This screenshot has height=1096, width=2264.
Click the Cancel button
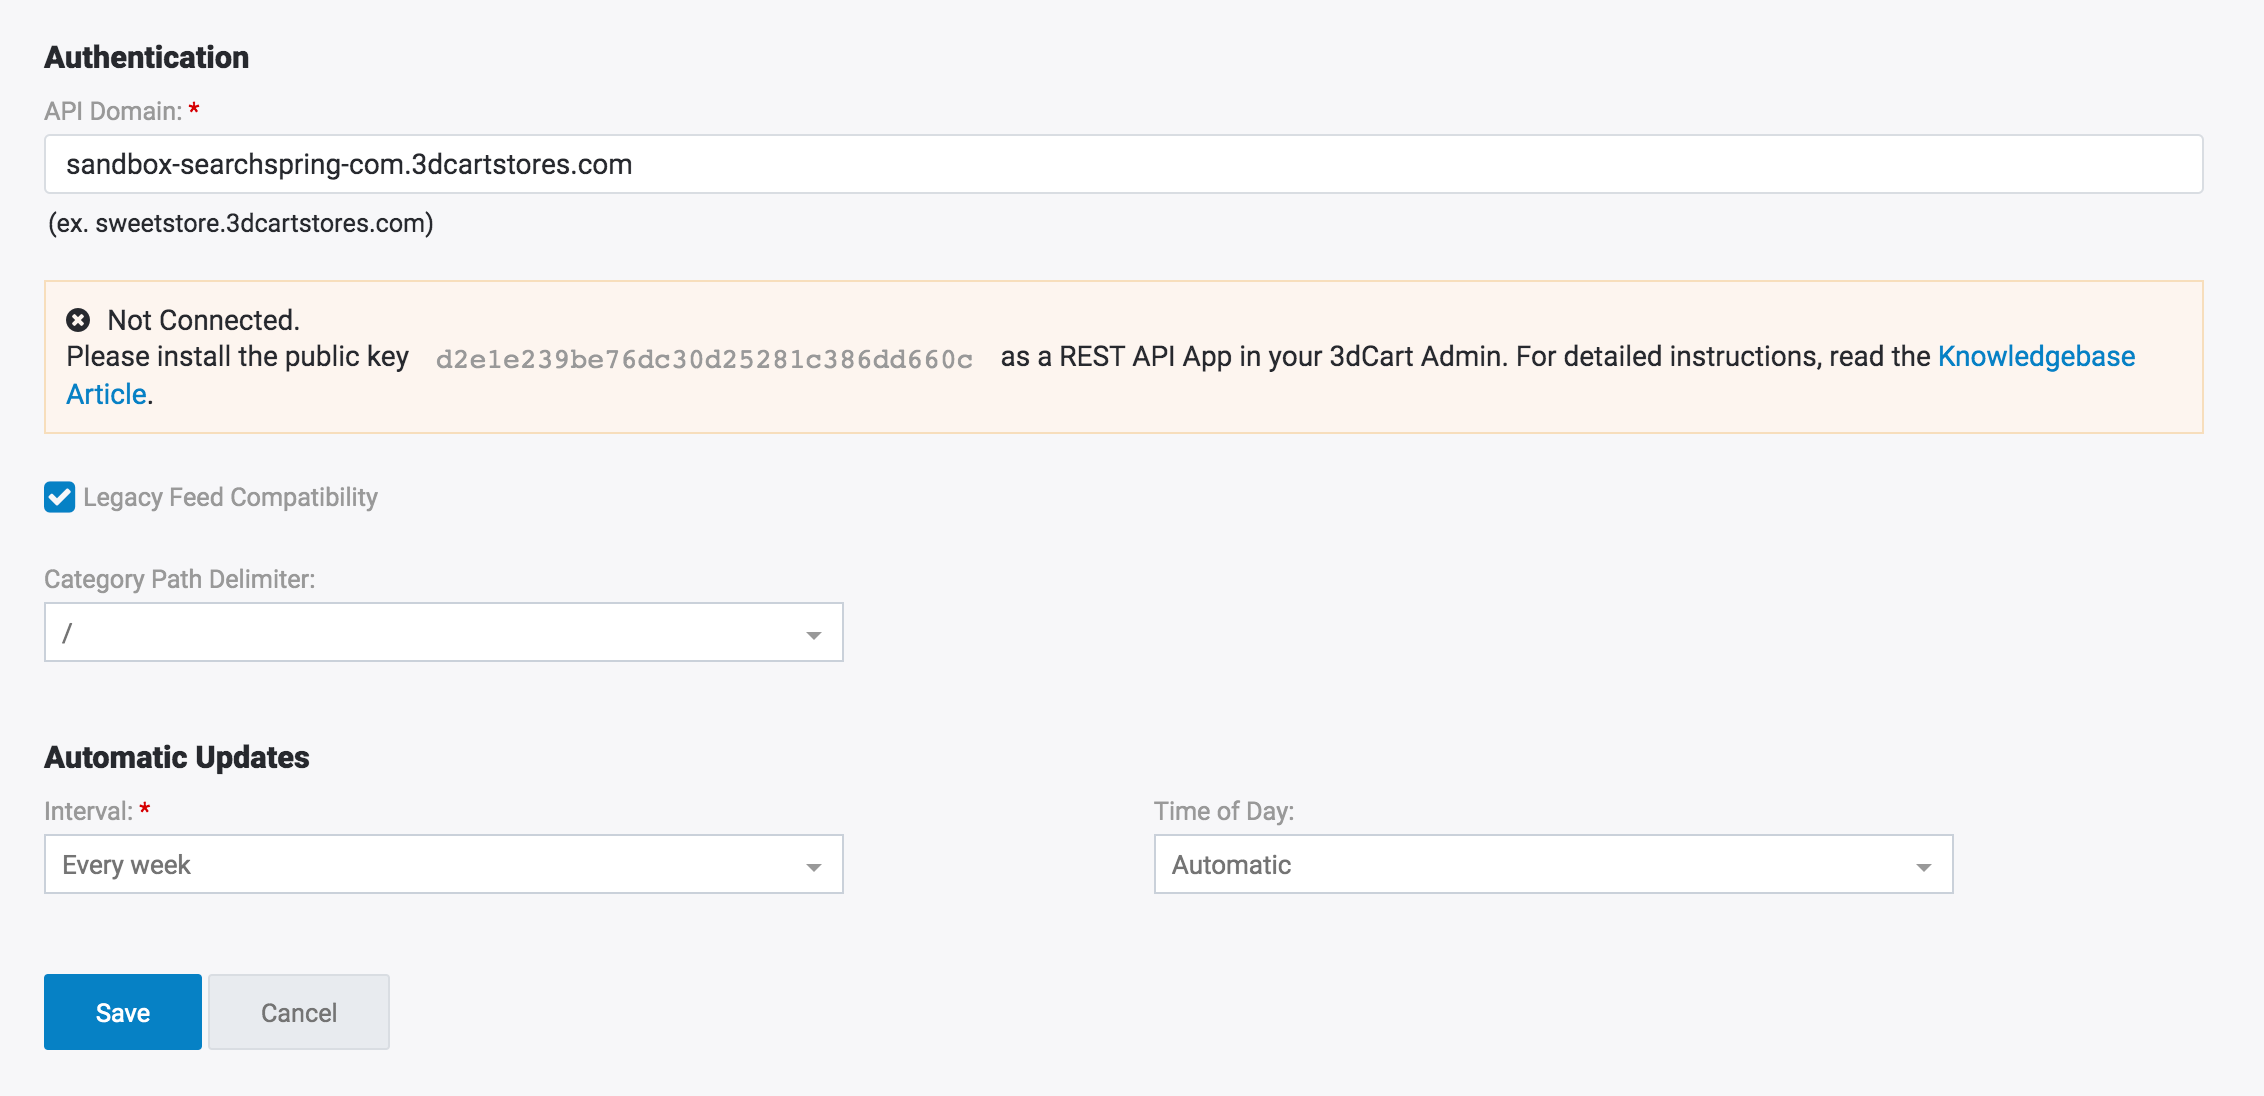pos(298,1012)
